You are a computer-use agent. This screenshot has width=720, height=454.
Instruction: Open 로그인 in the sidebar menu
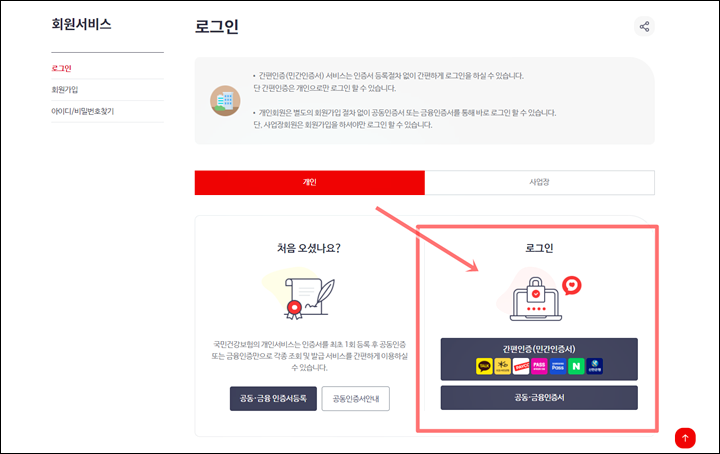point(61,68)
